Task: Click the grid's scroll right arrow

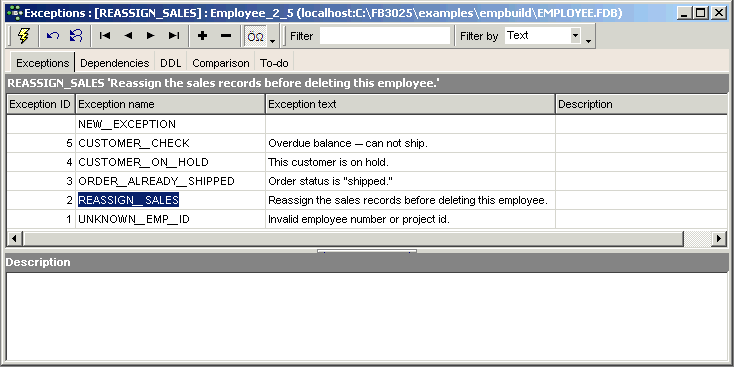Action: click(x=719, y=239)
